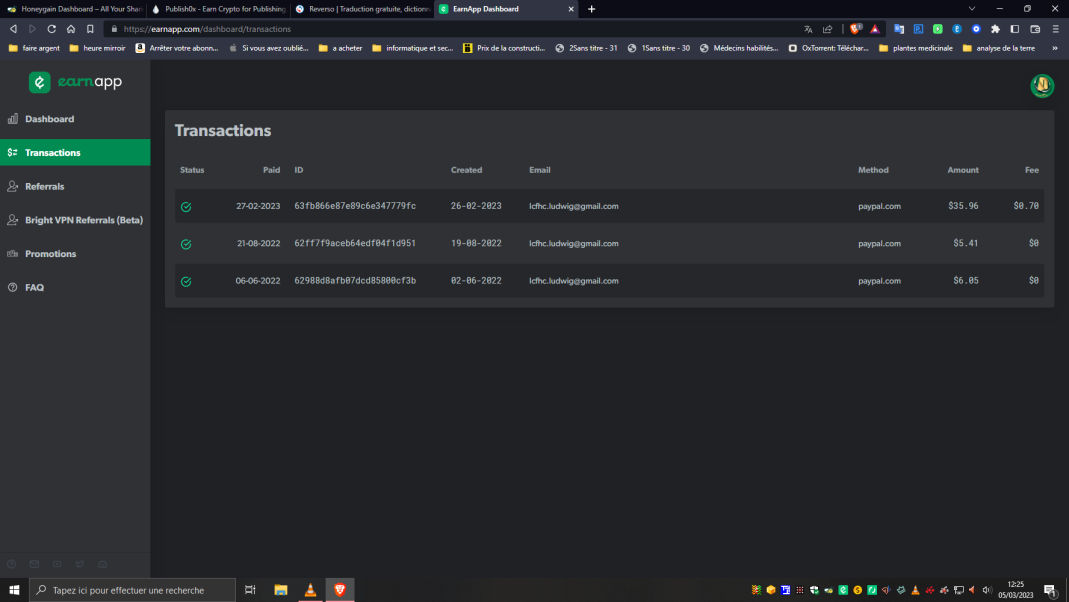Click the $35.96 amount cell
The height and width of the screenshot is (602, 1069).
[x=963, y=206]
